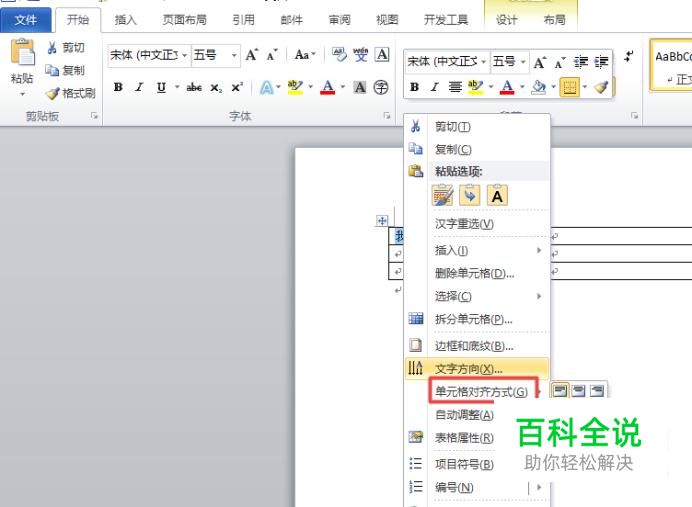Open the Enclosed Characters (circled 字) tool
692x507 pixels.
pyautogui.click(x=381, y=87)
